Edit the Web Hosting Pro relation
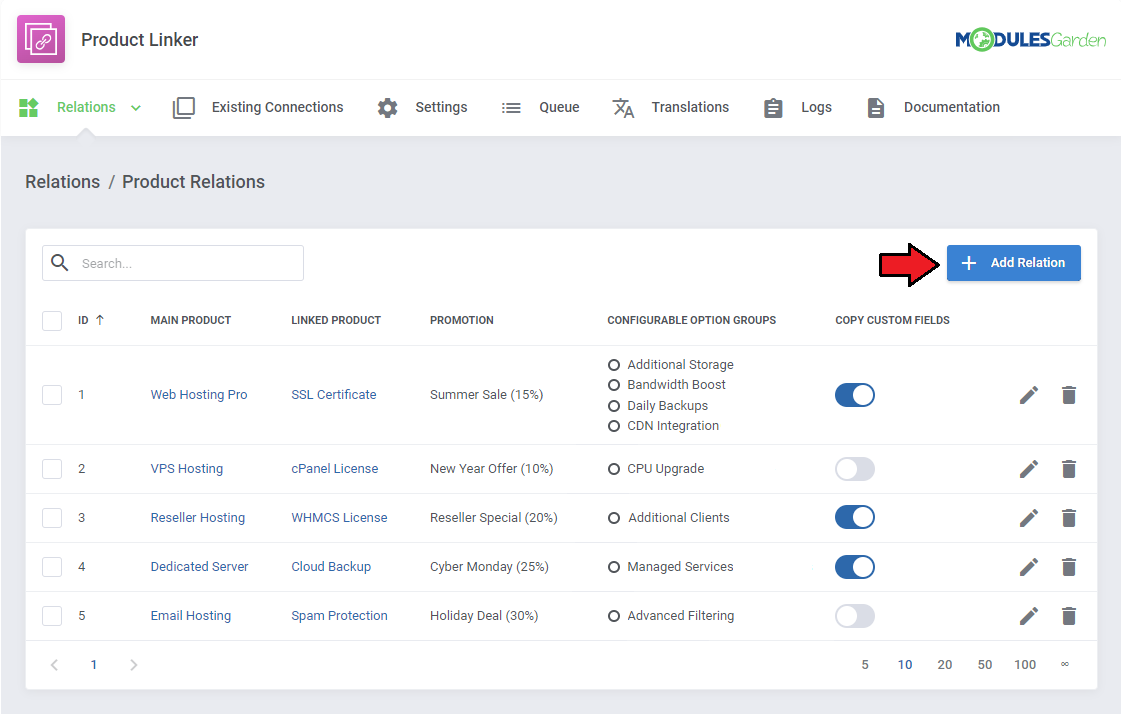Image resolution: width=1121 pixels, height=714 pixels. point(1029,395)
